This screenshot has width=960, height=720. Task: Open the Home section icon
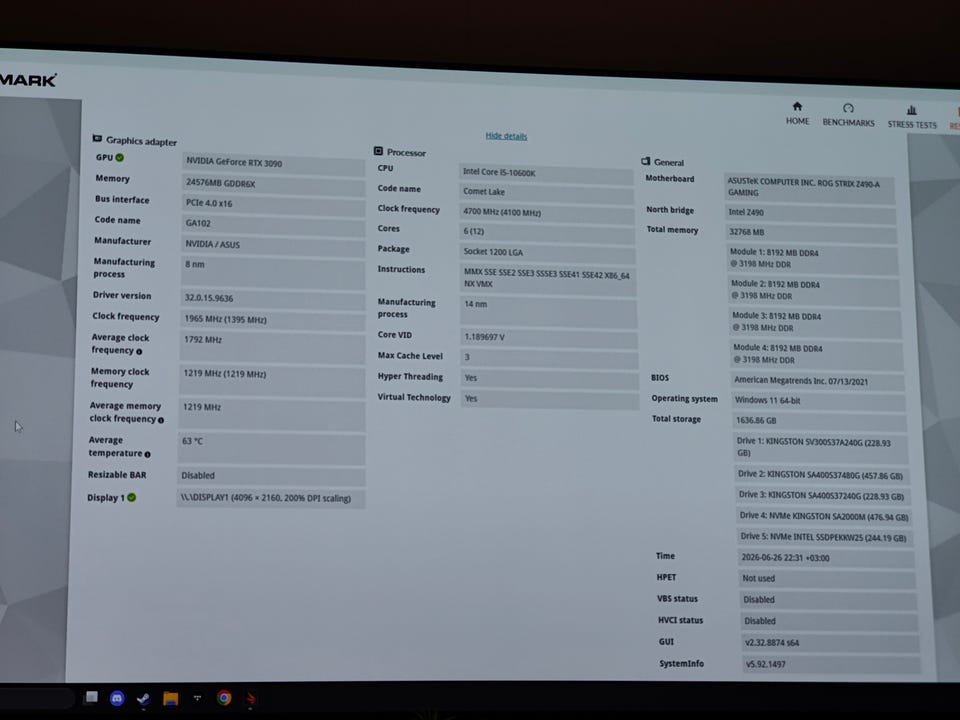(797, 107)
